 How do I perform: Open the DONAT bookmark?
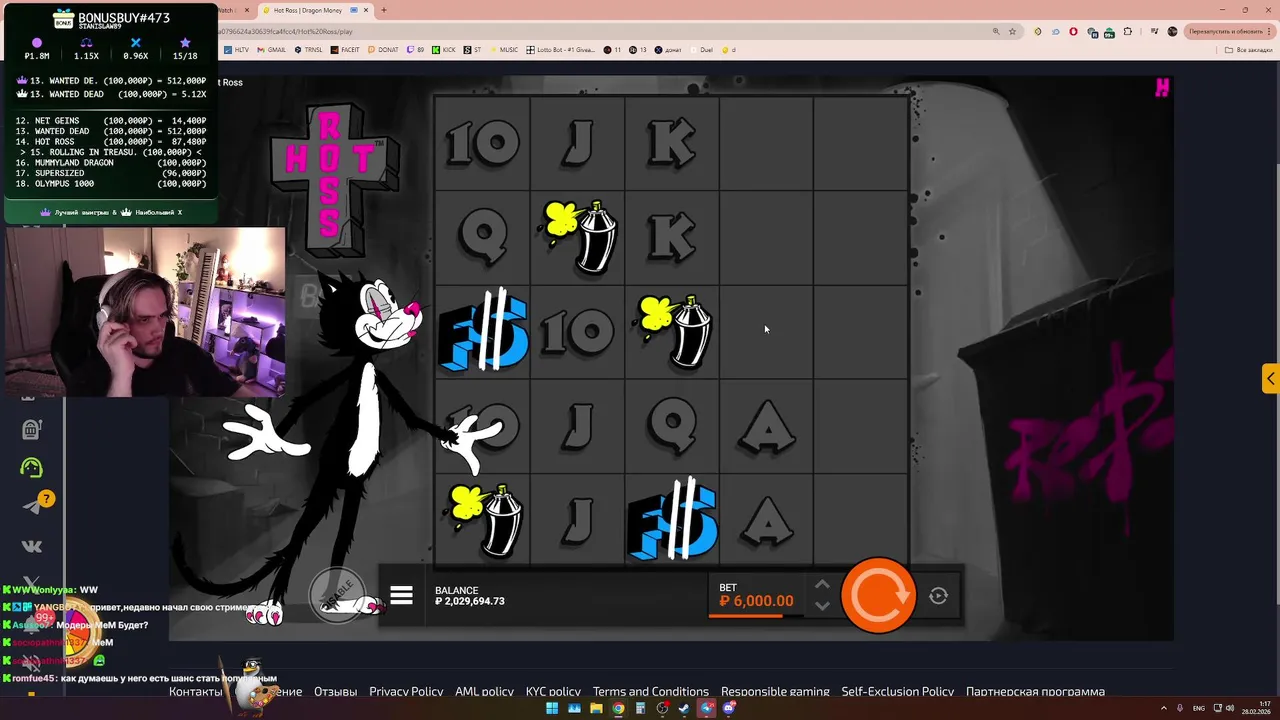point(383,50)
